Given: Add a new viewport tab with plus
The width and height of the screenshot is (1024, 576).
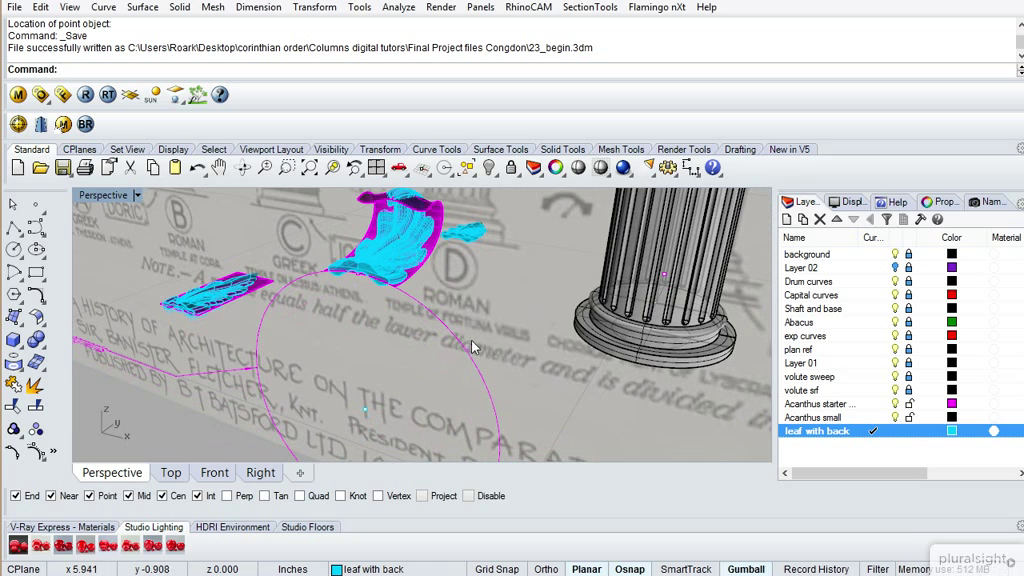Looking at the screenshot, I should tap(300, 473).
